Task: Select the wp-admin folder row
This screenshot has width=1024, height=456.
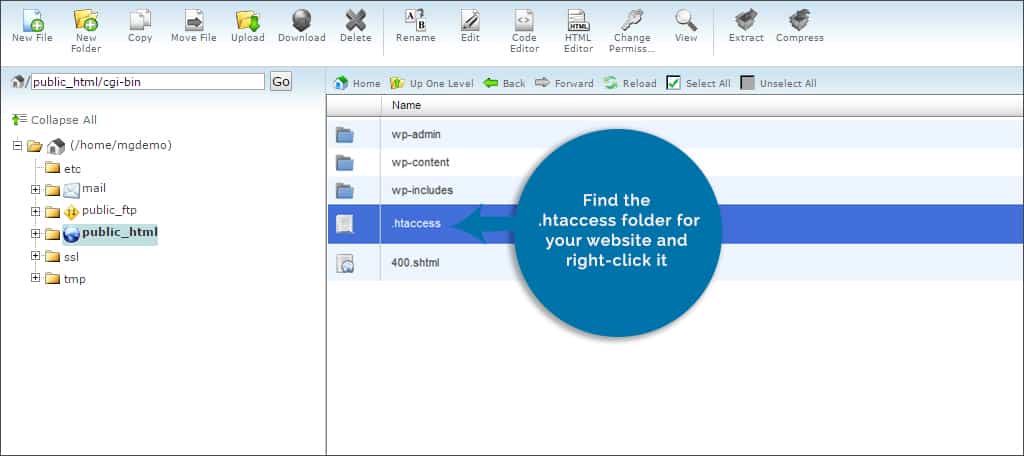Action: pyautogui.click(x=675, y=135)
